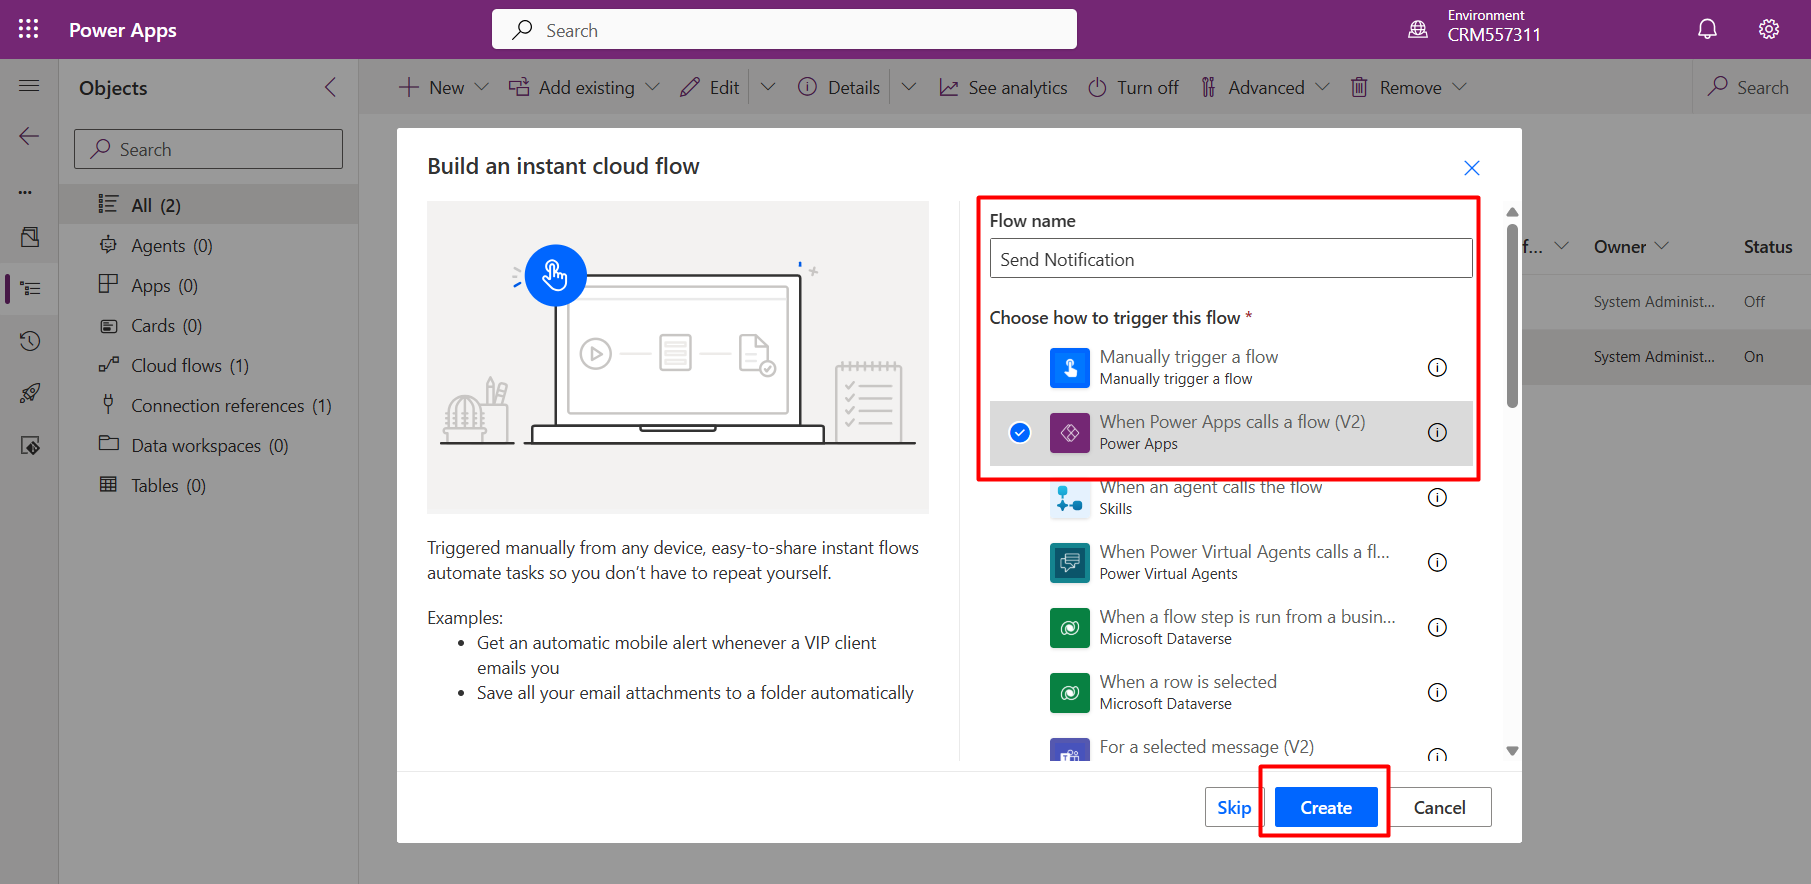Open the notifications bell
This screenshot has width=1811, height=884.
(x=1707, y=29)
